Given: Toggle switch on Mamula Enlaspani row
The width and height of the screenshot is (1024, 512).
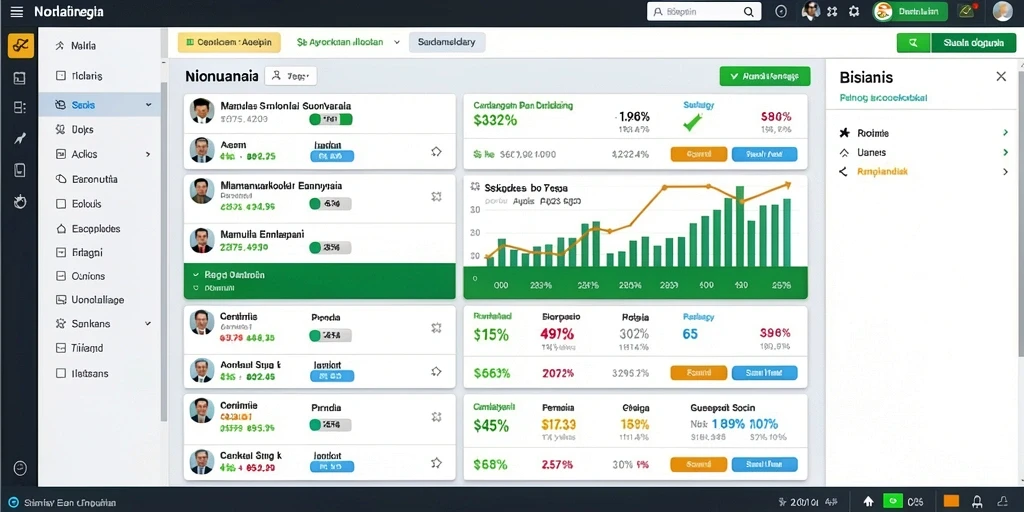Looking at the screenshot, I should coord(330,248).
